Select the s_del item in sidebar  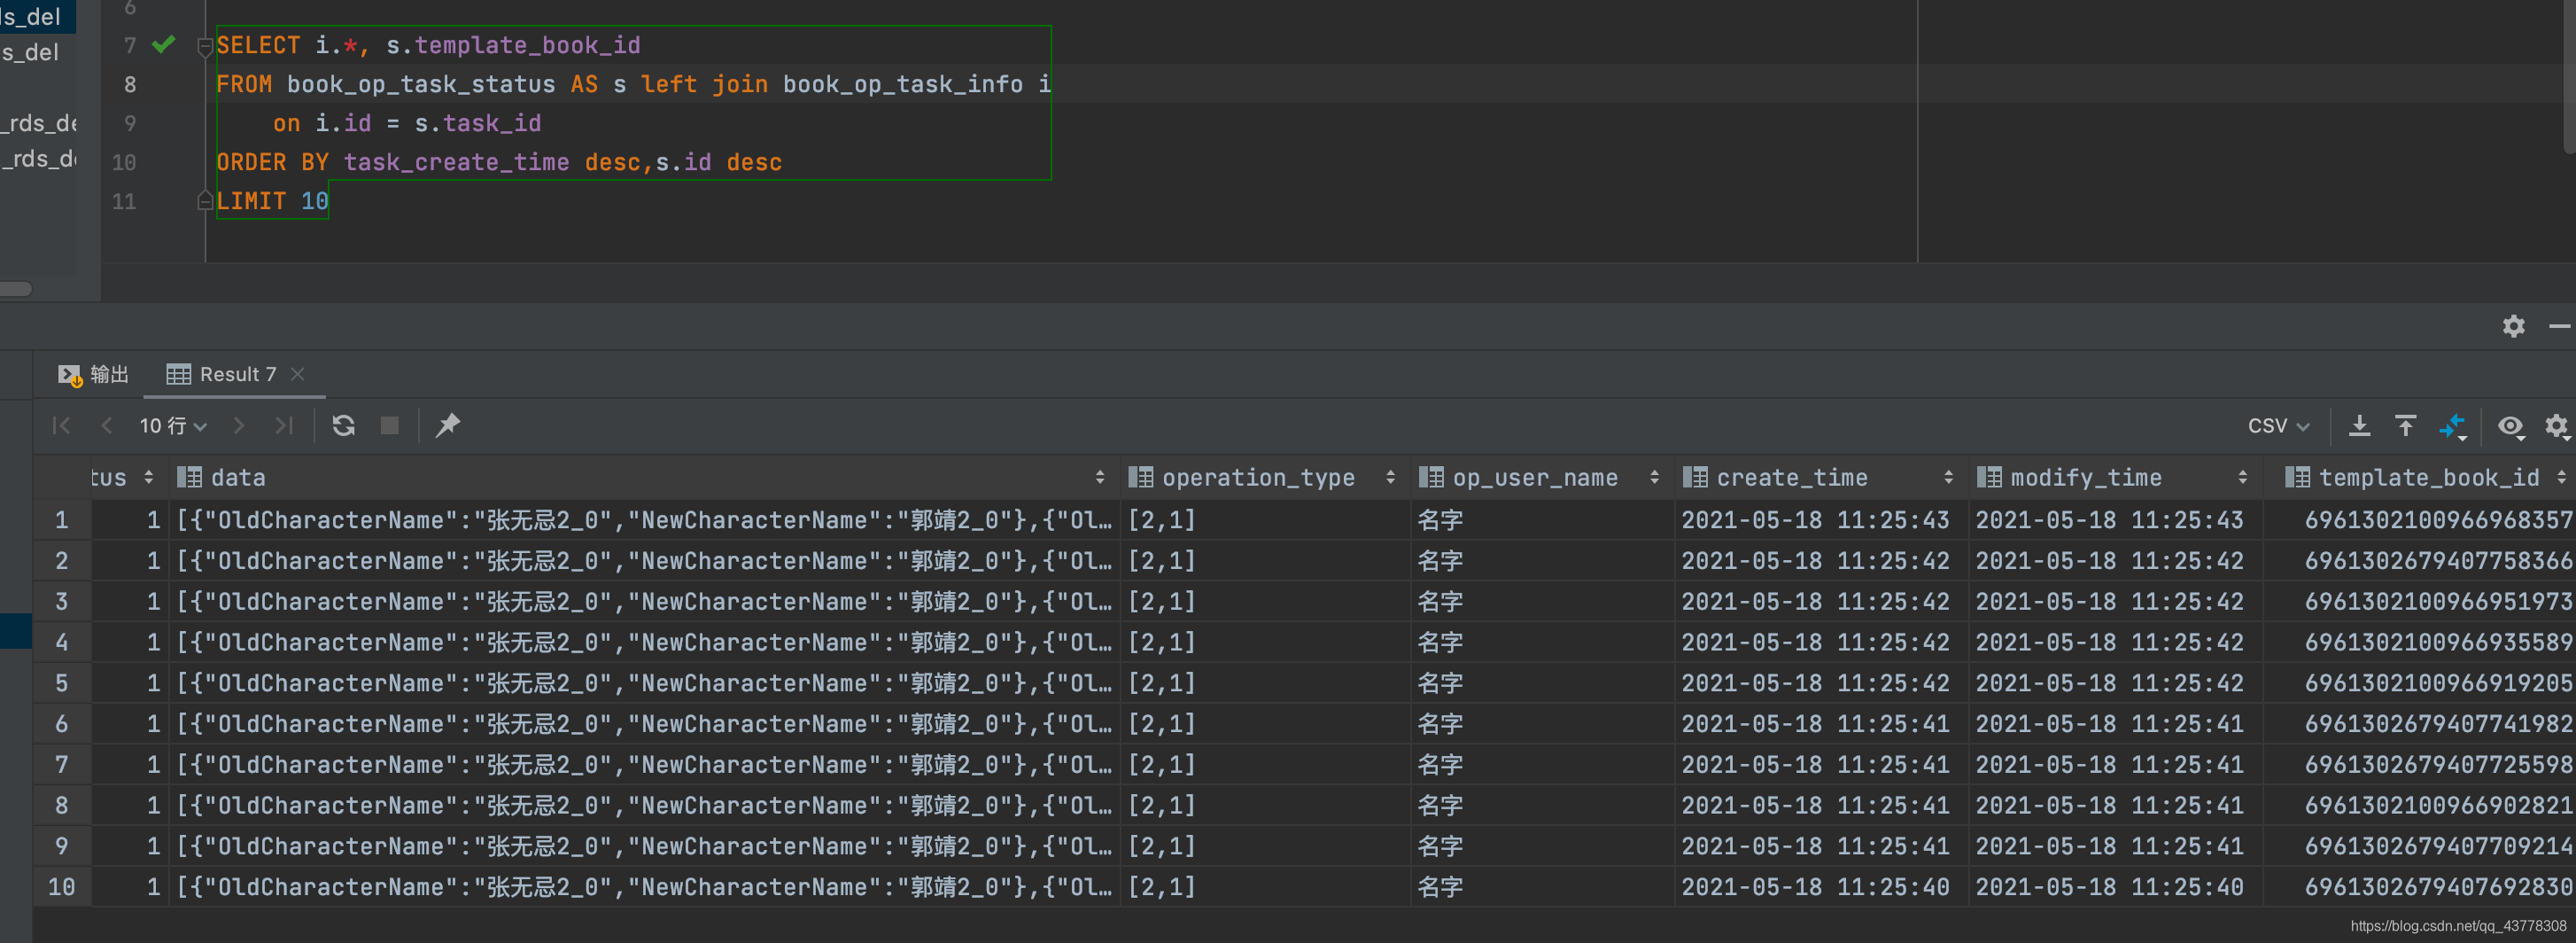click(x=30, y=52)
